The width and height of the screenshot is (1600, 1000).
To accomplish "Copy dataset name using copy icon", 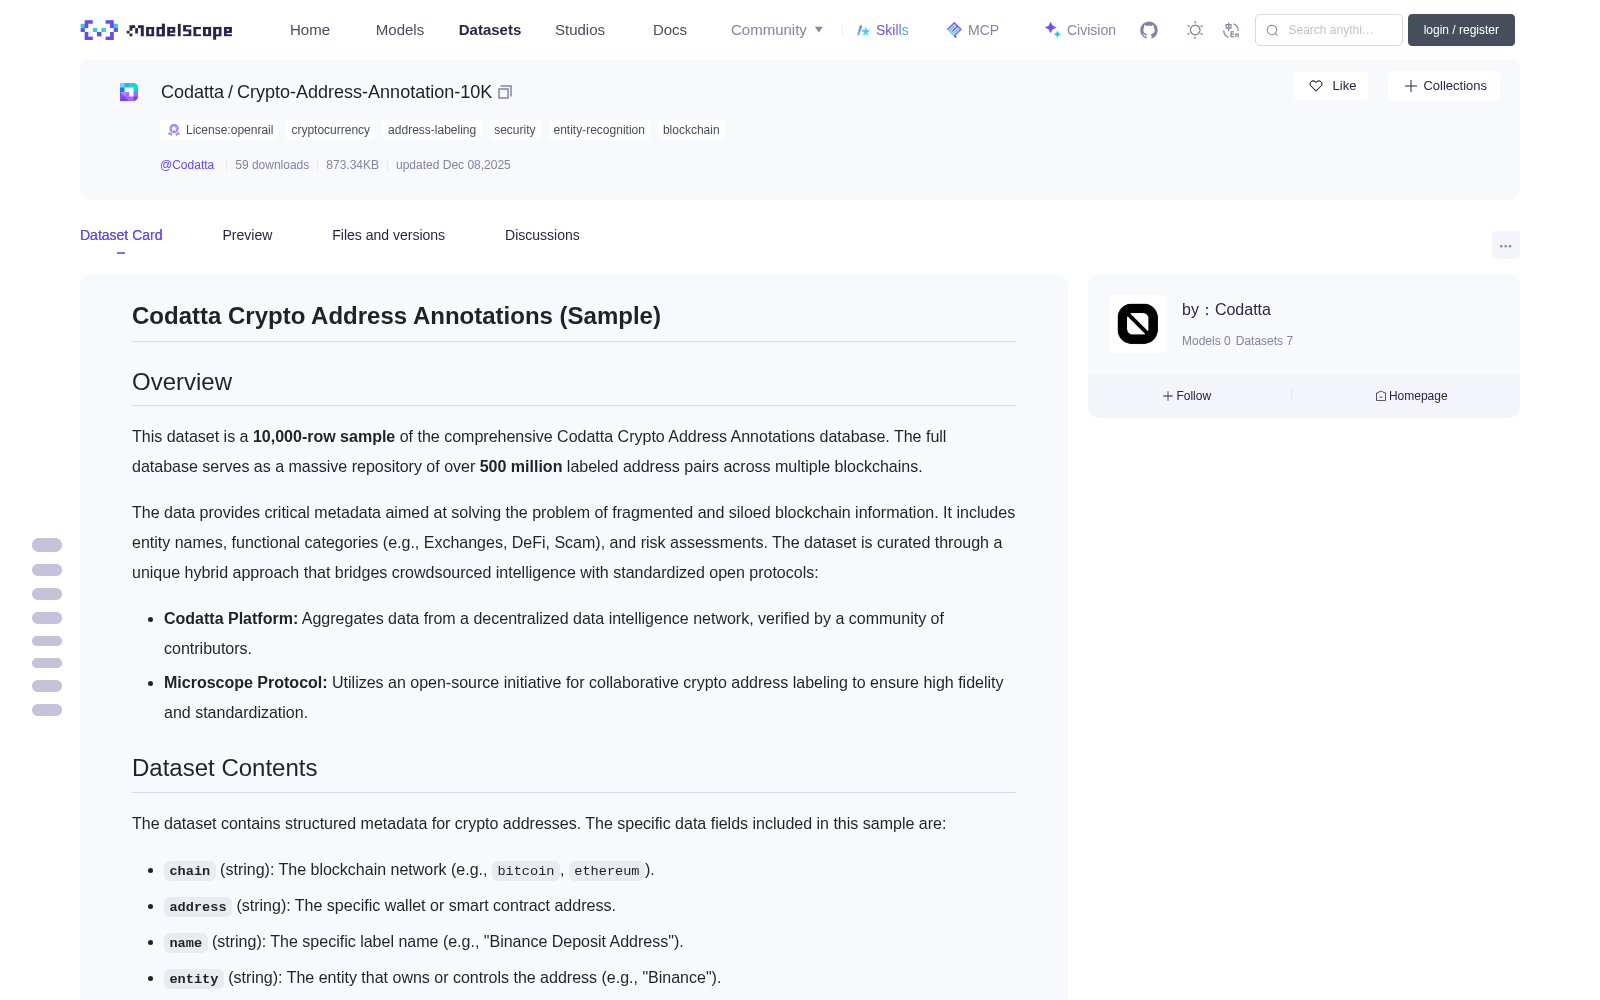I will click(x=505, y=92).
